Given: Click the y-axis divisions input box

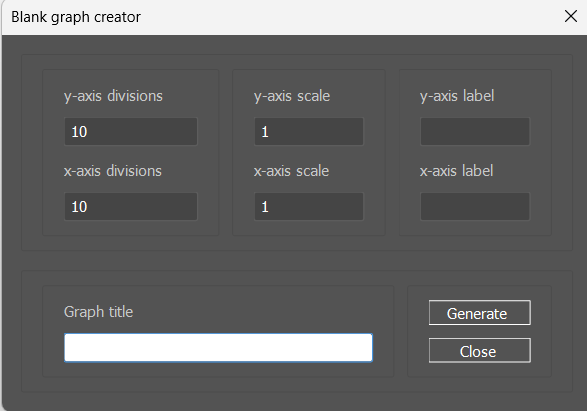Looking at the screenshot, I should tap(131, 131).
